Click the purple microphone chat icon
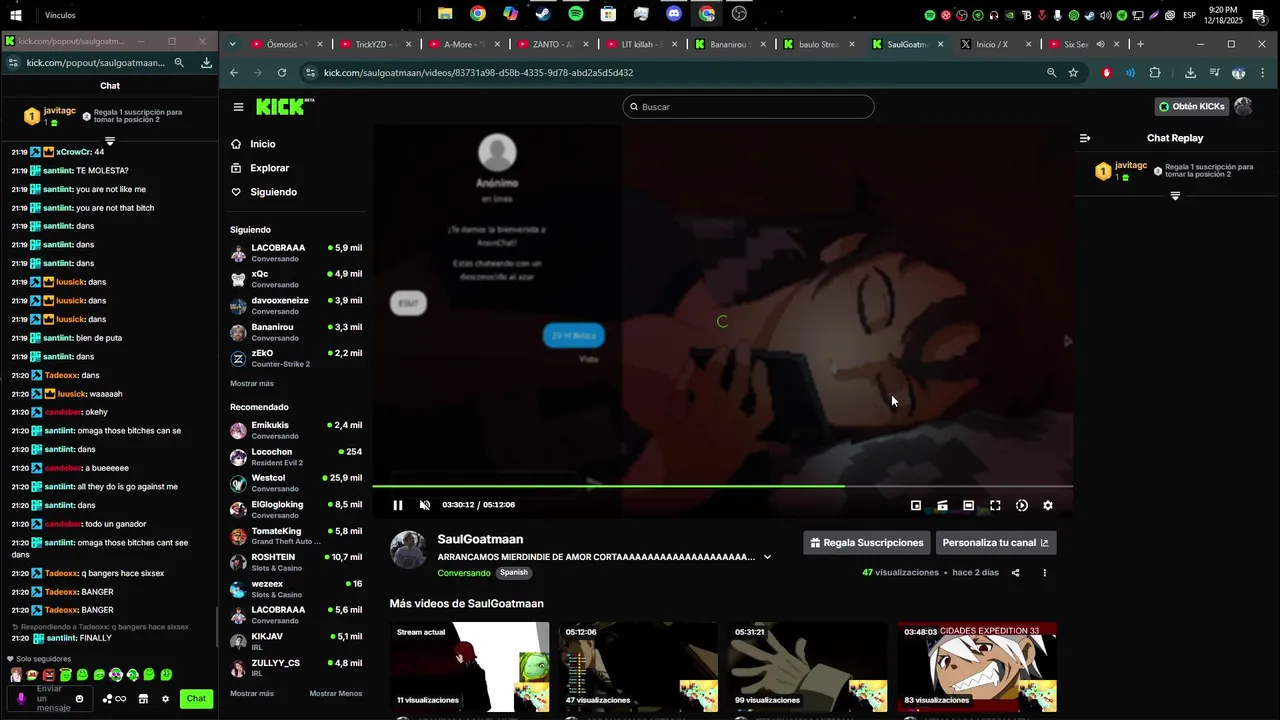This screenshot has width=1280, height=720. pos(21,699)
